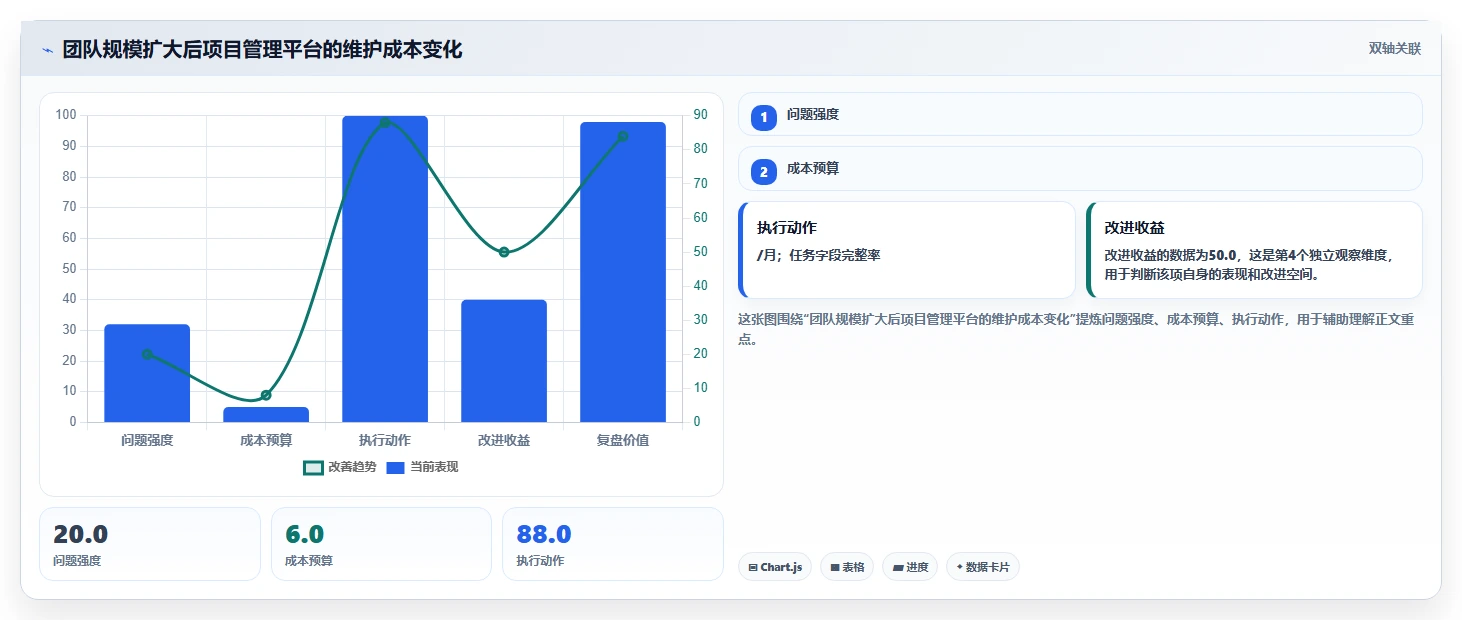Click the sparkle icon in 数据卡片 tag
Image resolution: width=1462 pixels, height=620 pixels.
(x=960, y=567)
